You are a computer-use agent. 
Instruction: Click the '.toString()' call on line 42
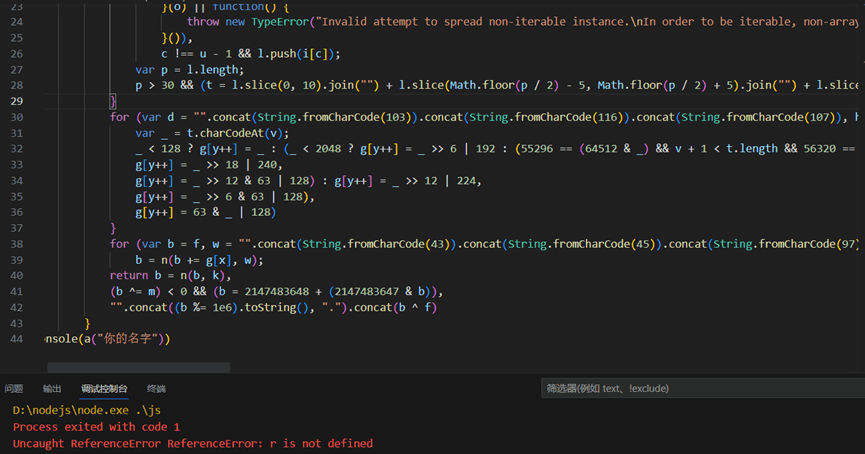click(x=274, y=307)
